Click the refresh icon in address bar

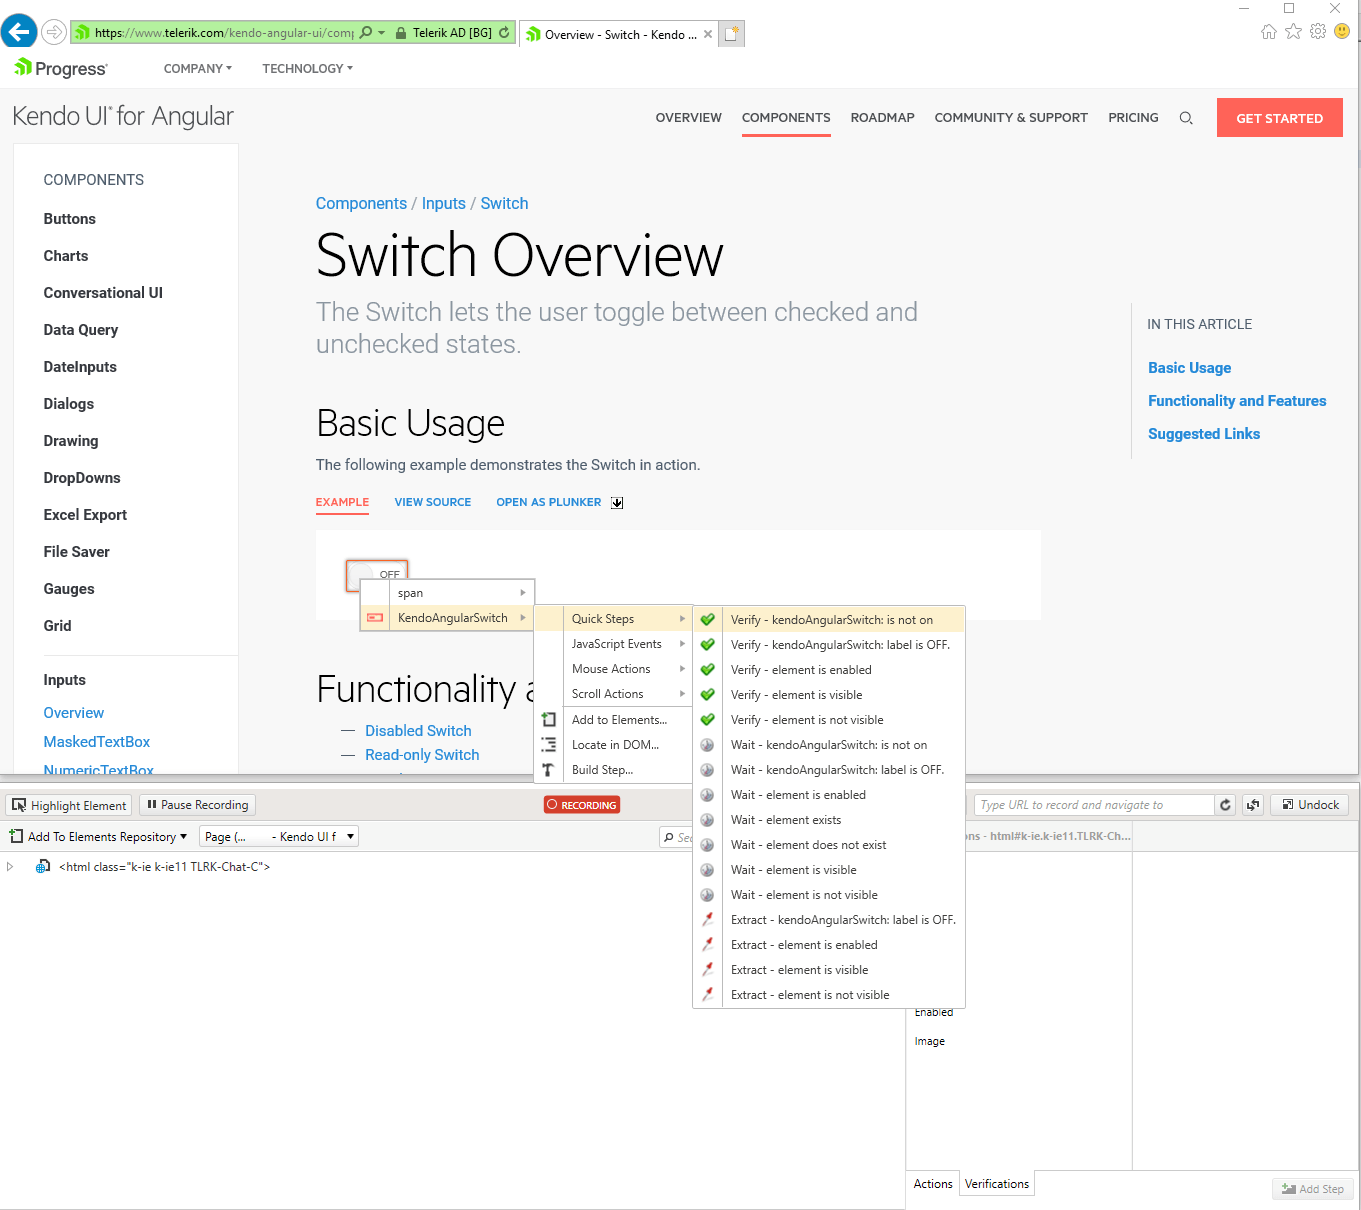click(505, 33)
